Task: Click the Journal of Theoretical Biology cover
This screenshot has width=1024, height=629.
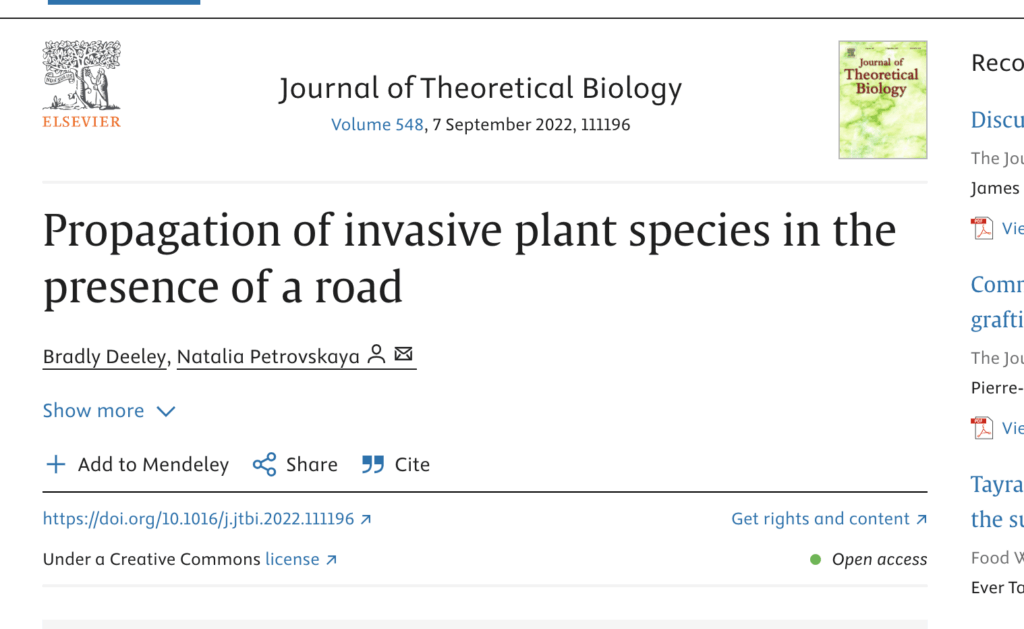Action: coord(882,100)
